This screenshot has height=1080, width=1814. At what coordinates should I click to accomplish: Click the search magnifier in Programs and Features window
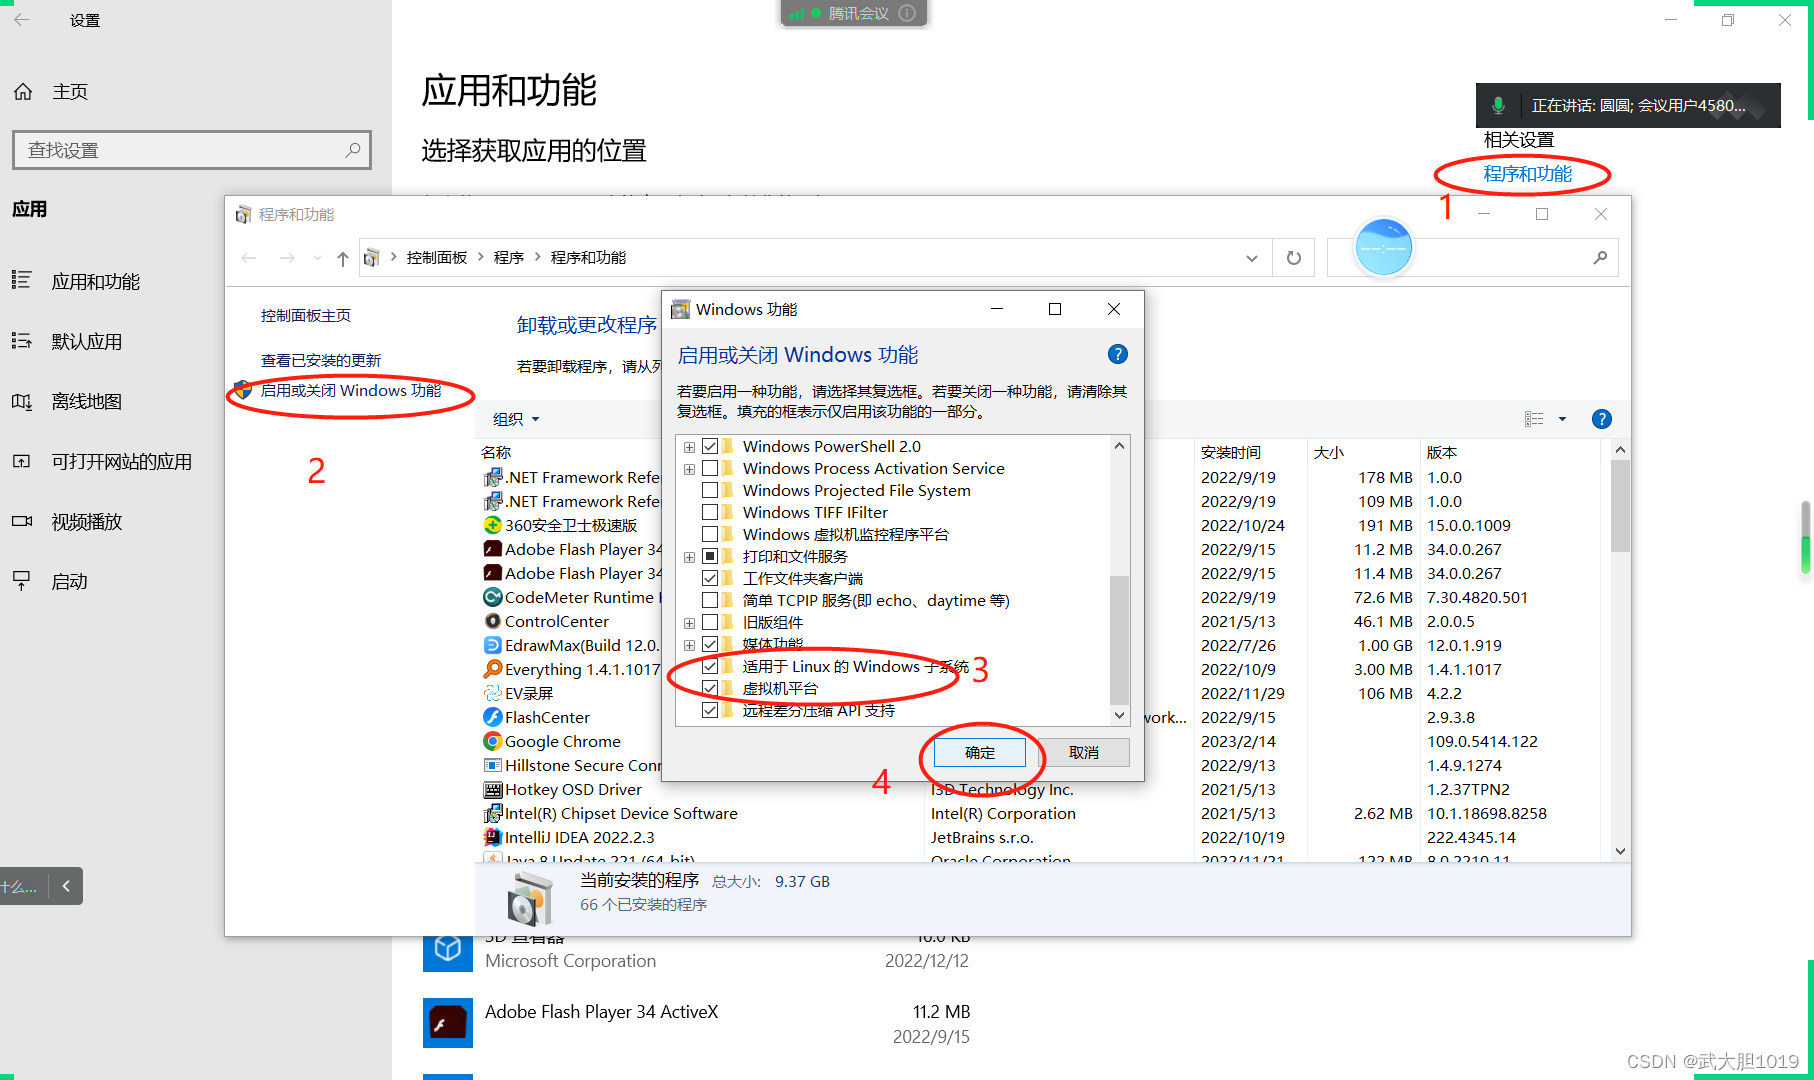point(1600,258)
